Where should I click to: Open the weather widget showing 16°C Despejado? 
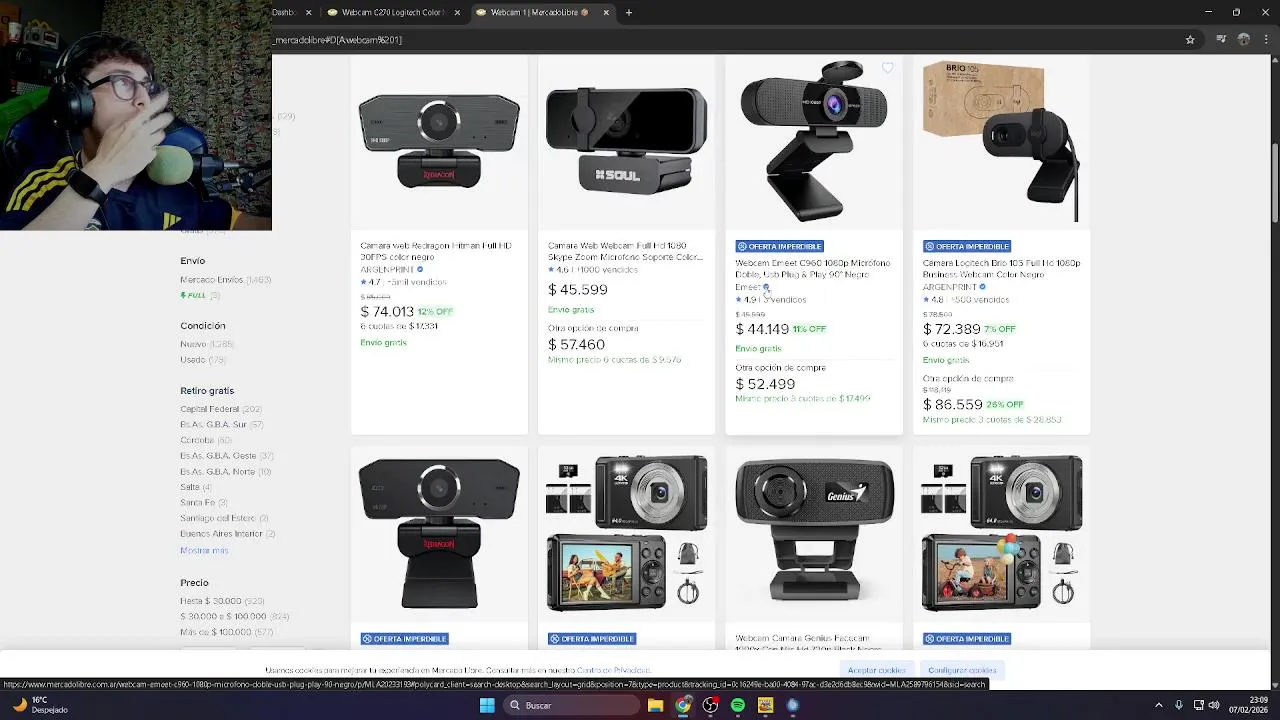pos(40,705)
